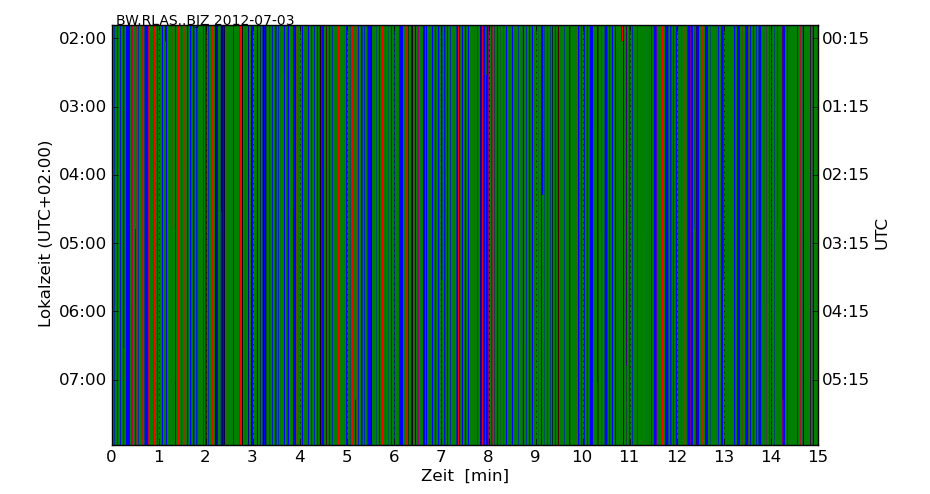This screenshot has height=494, width=930.
Task: Pick the 0 minute tick on x-axis
Action: 112,457
